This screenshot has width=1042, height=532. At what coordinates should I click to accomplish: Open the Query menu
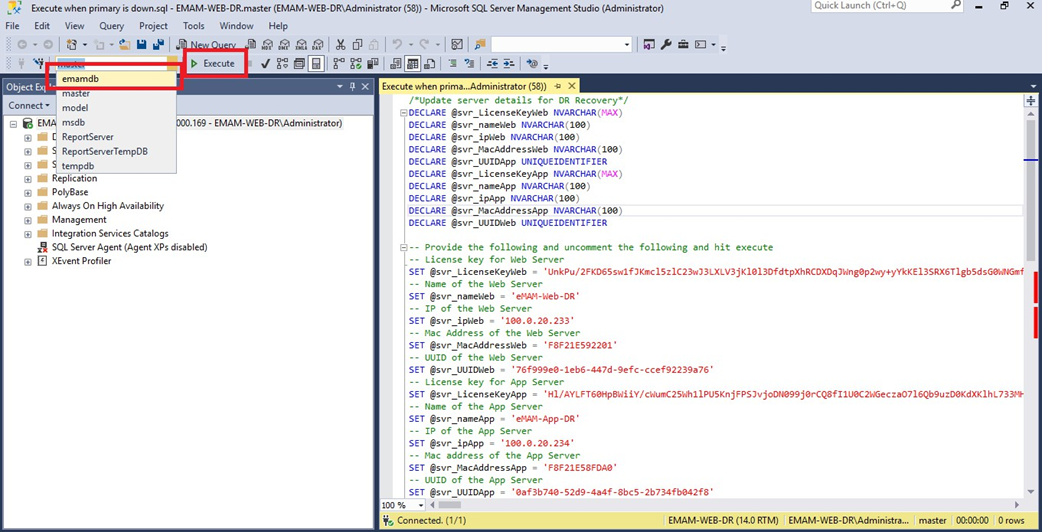(112, 26)
